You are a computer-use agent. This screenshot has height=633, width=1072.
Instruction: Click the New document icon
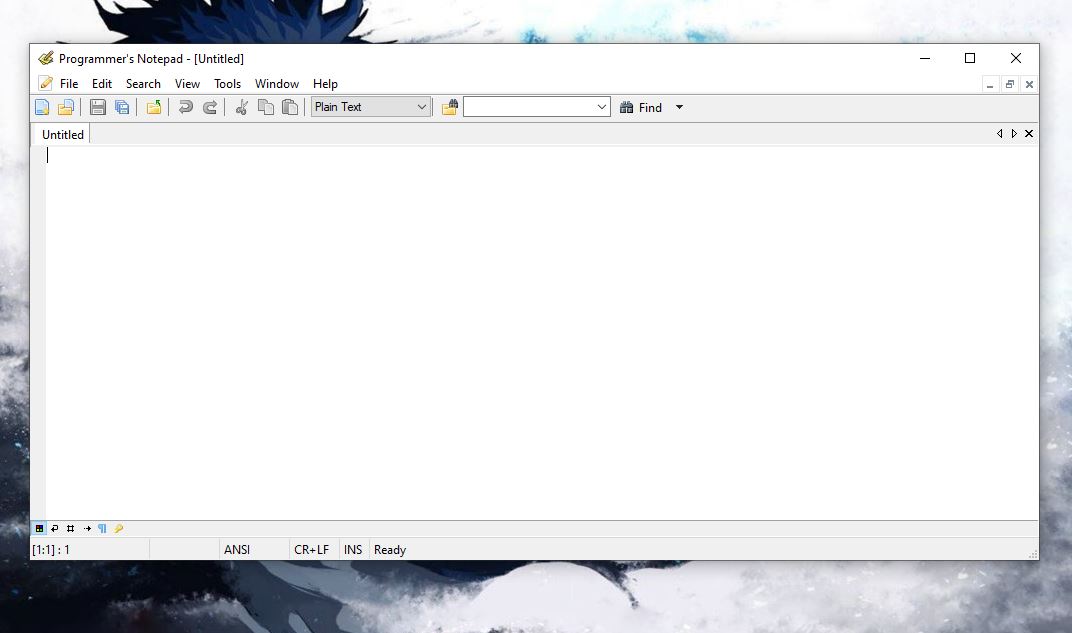click(42, 107)
